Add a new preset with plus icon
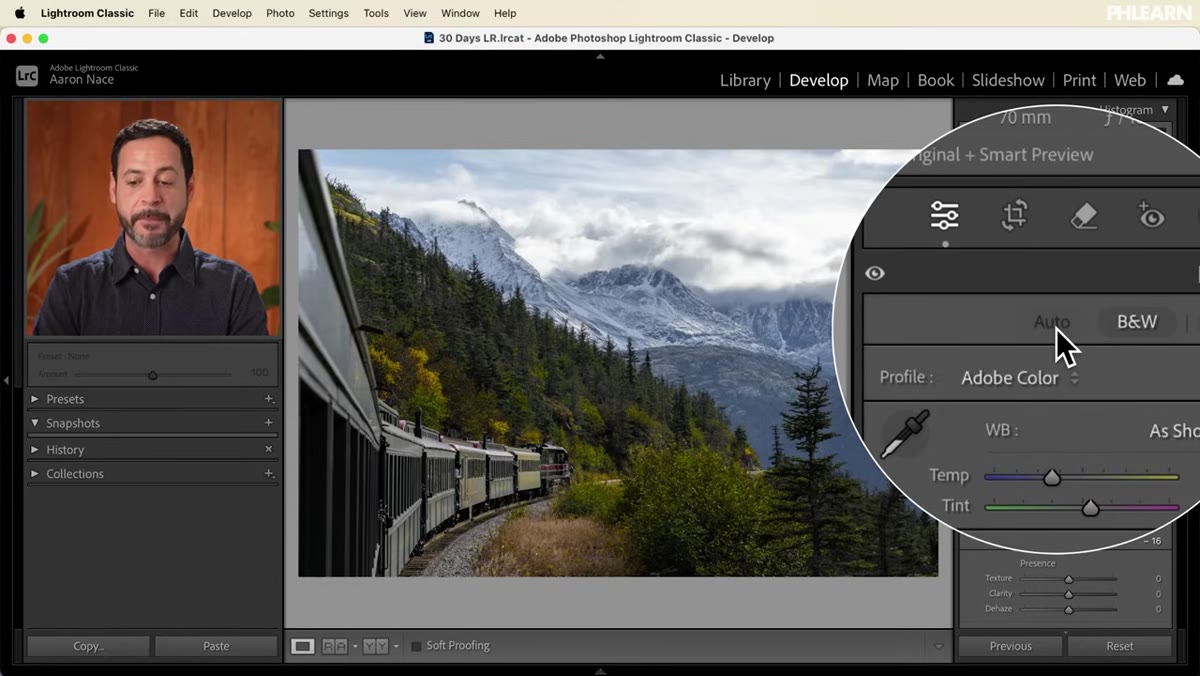This screenshot has height=676, width=1200. [x=268, y=399]
